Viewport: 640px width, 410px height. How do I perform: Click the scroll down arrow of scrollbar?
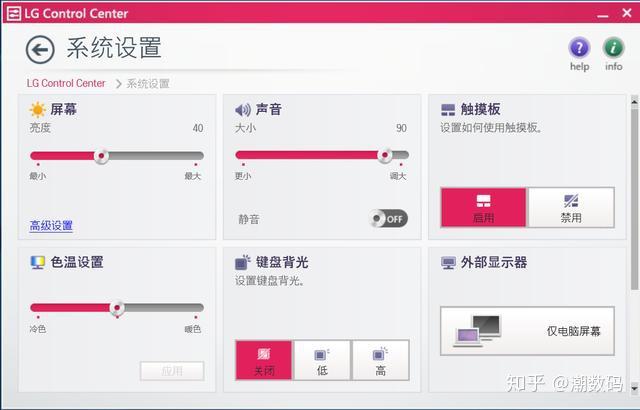tap(634, 388)
